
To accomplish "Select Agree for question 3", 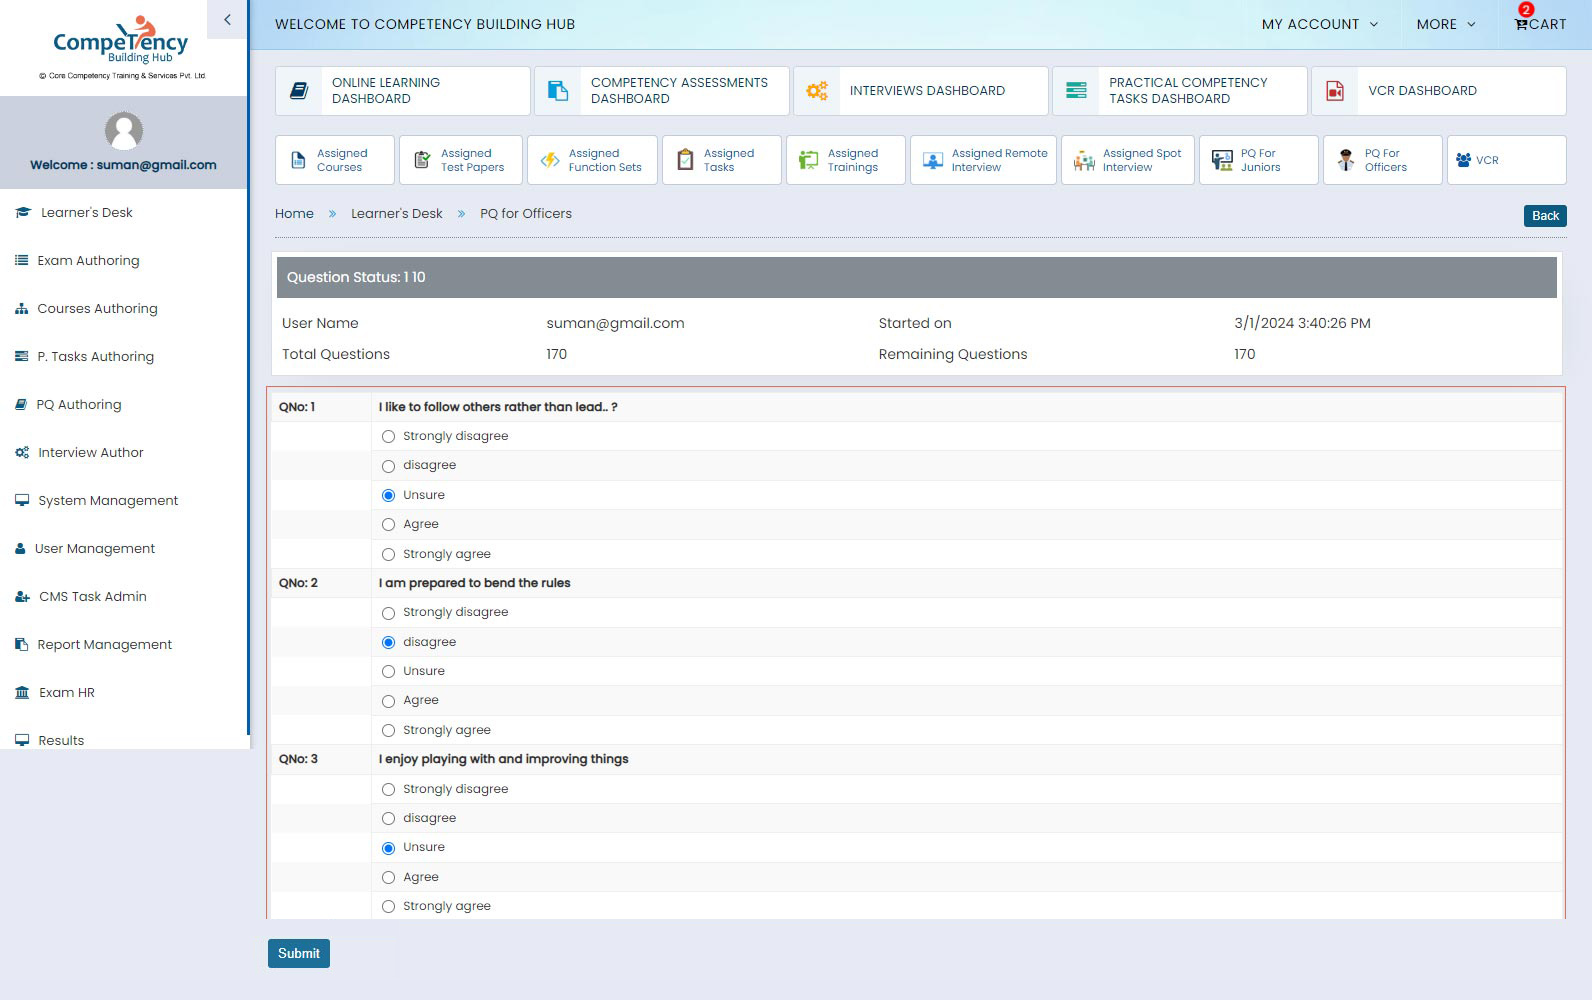I will tap(388, 878).
